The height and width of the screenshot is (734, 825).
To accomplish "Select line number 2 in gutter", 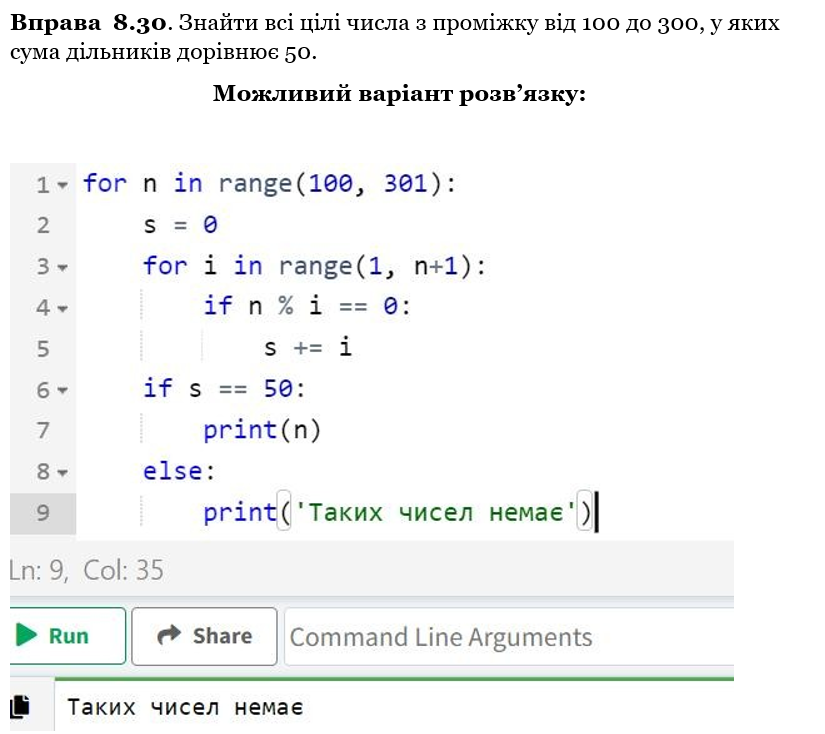I will (x=43, y=225).
